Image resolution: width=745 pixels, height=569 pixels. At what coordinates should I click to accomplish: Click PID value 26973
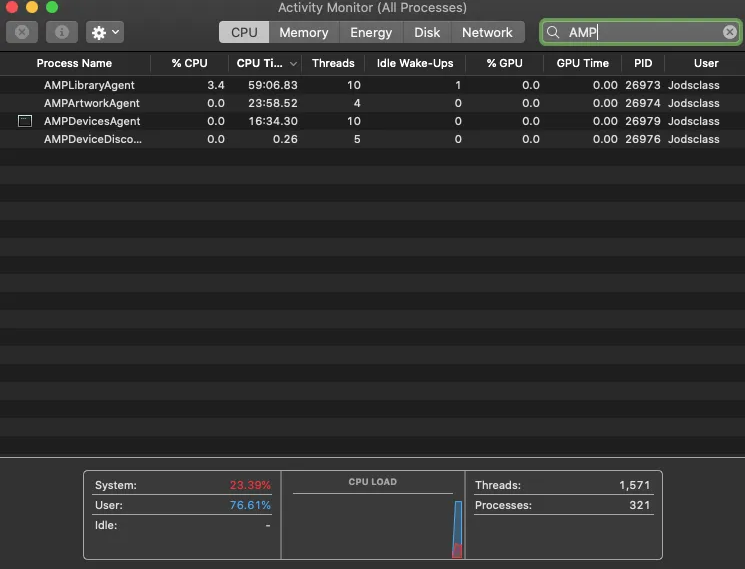[643, 85]
